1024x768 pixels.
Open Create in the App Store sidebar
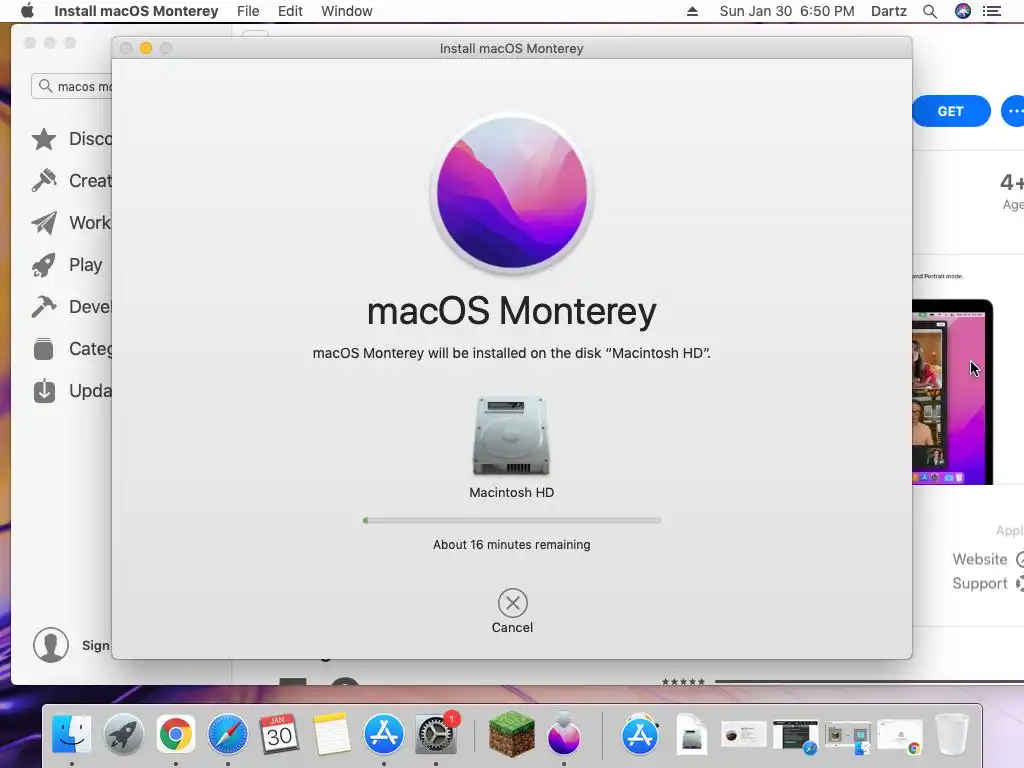(72, 181)
